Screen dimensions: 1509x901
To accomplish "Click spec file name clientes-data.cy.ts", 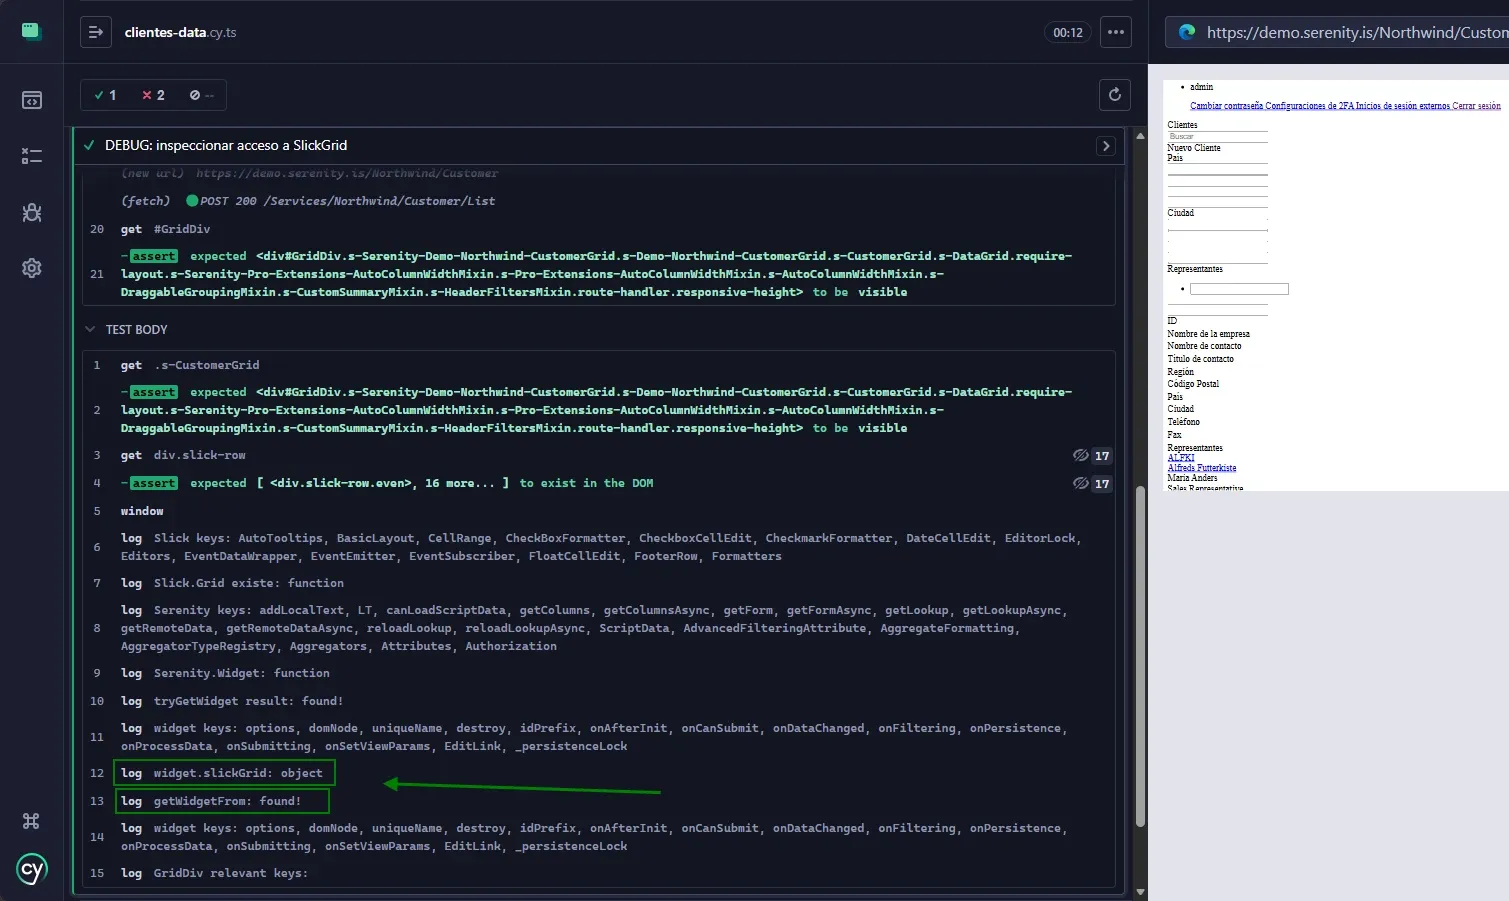I will 180,32.
